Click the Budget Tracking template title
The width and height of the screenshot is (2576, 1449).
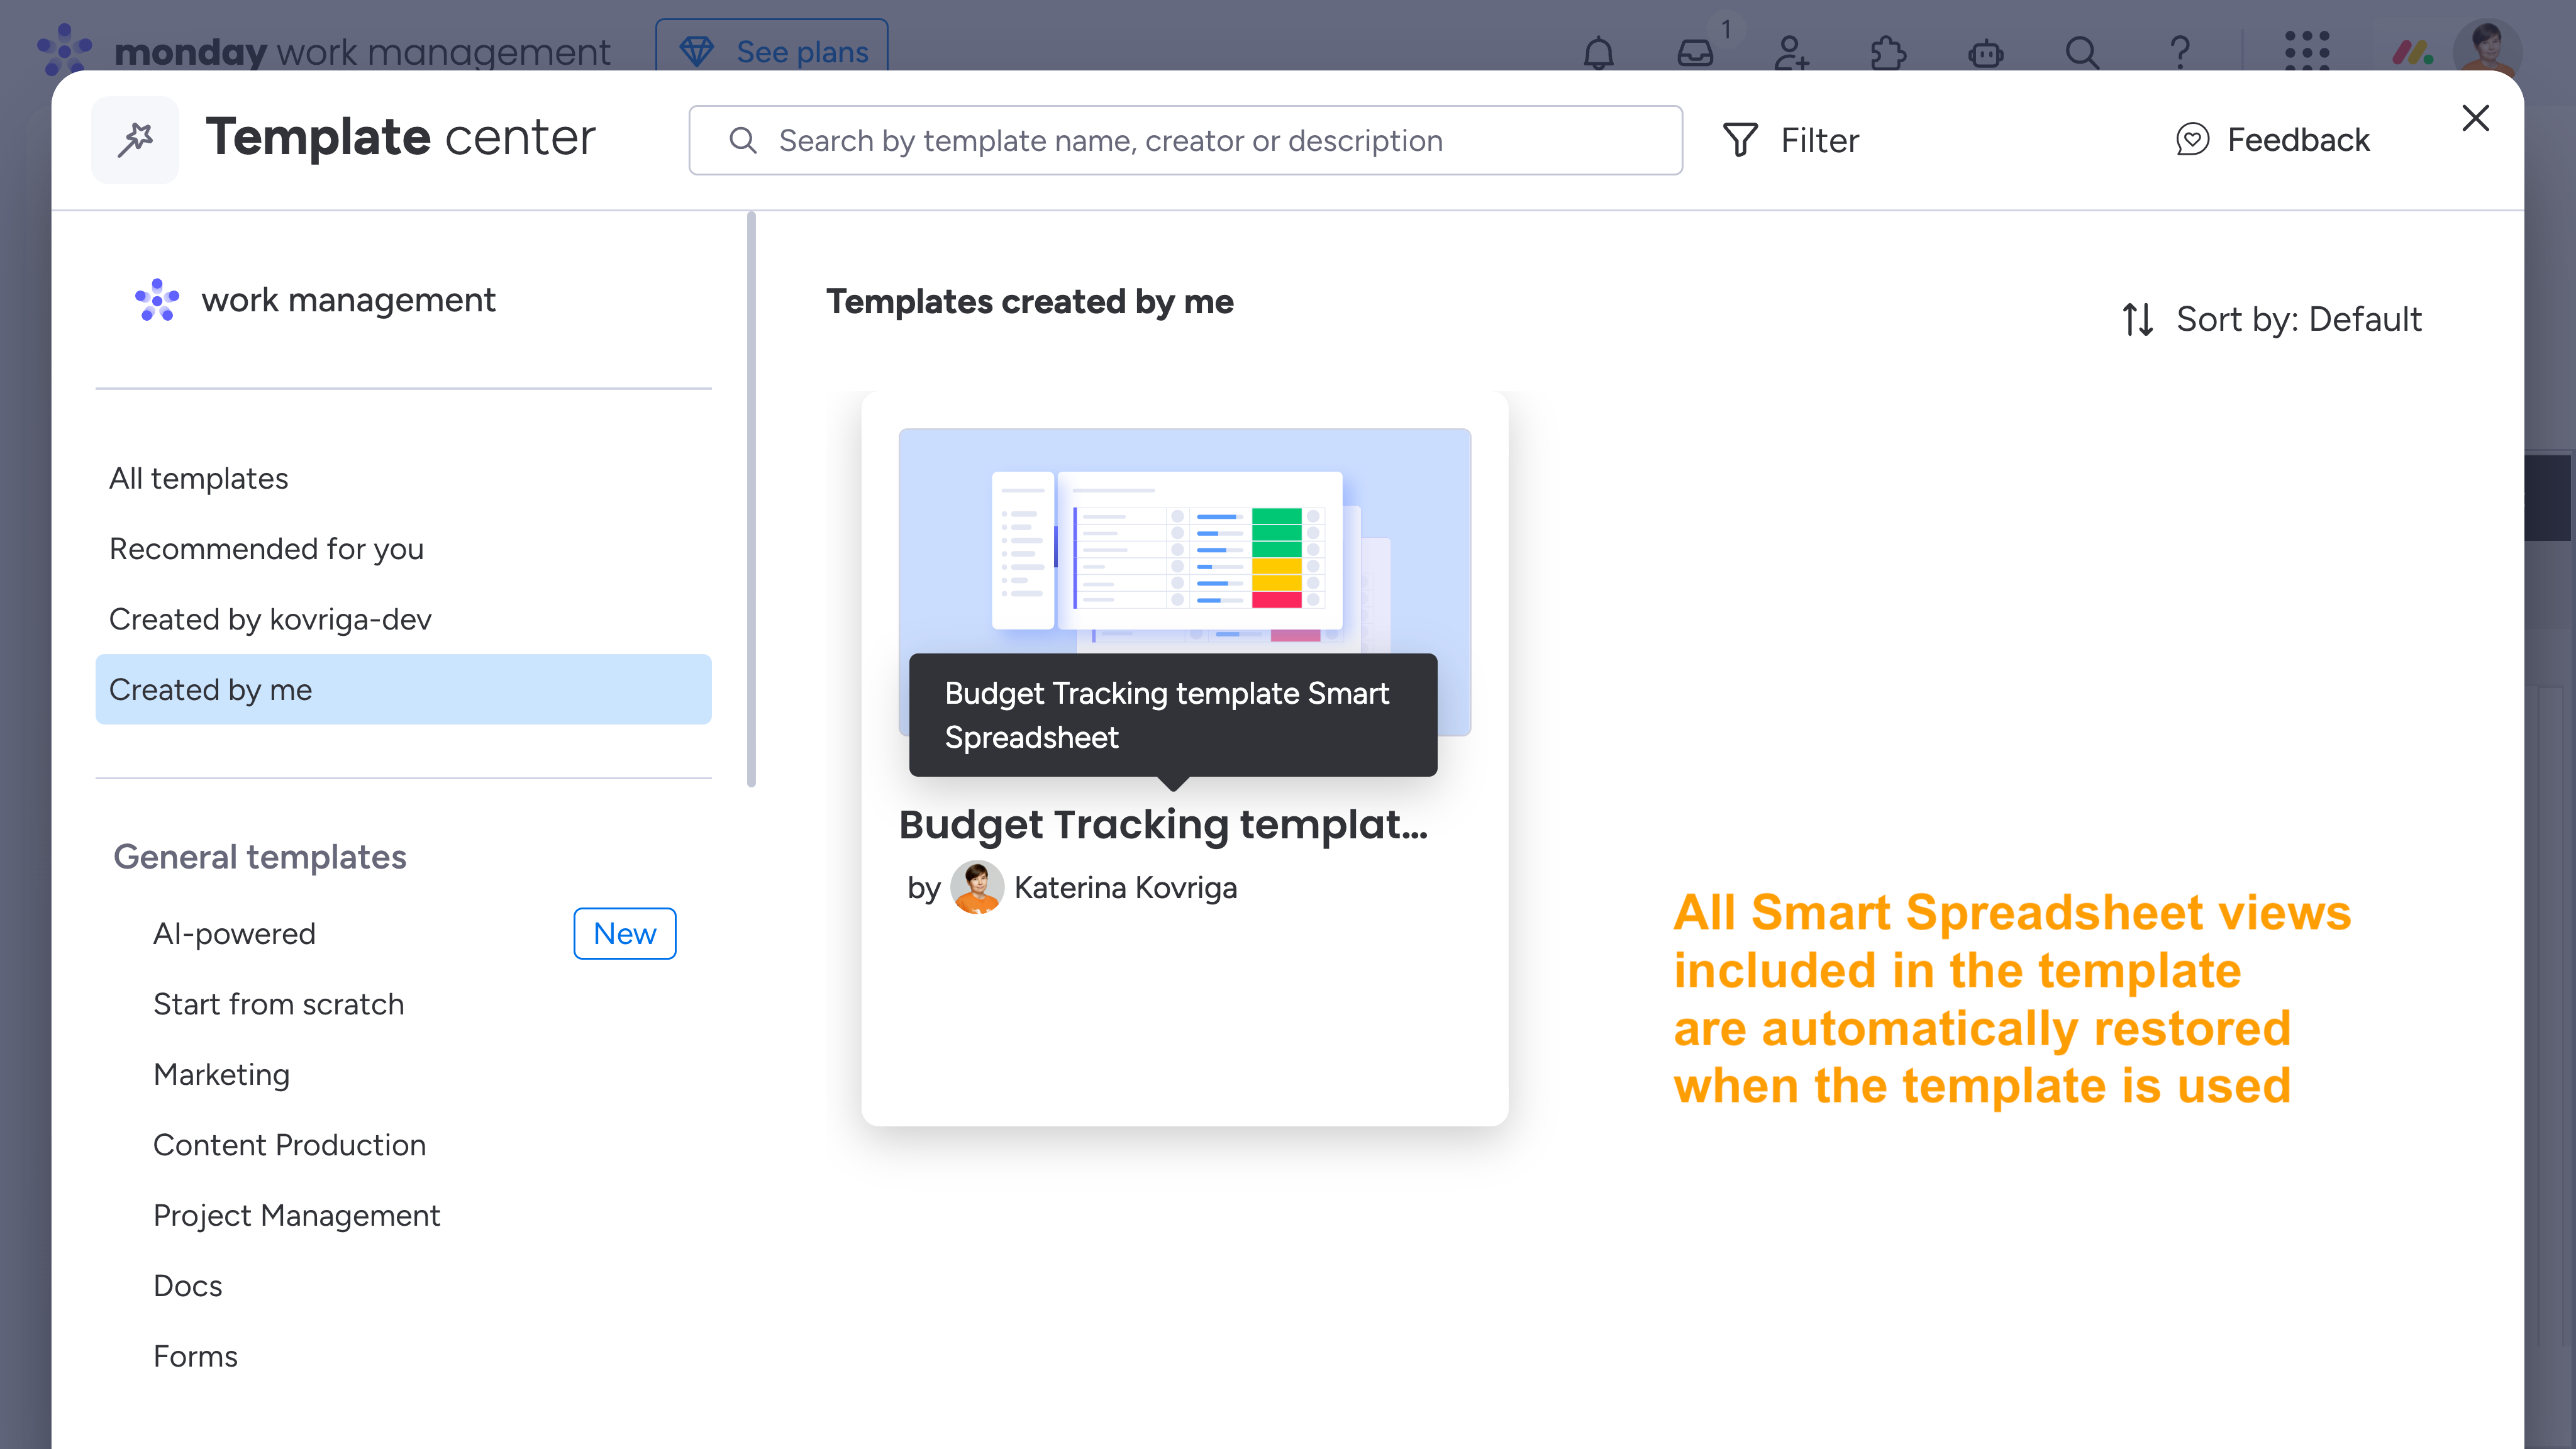coord(1163,825)
